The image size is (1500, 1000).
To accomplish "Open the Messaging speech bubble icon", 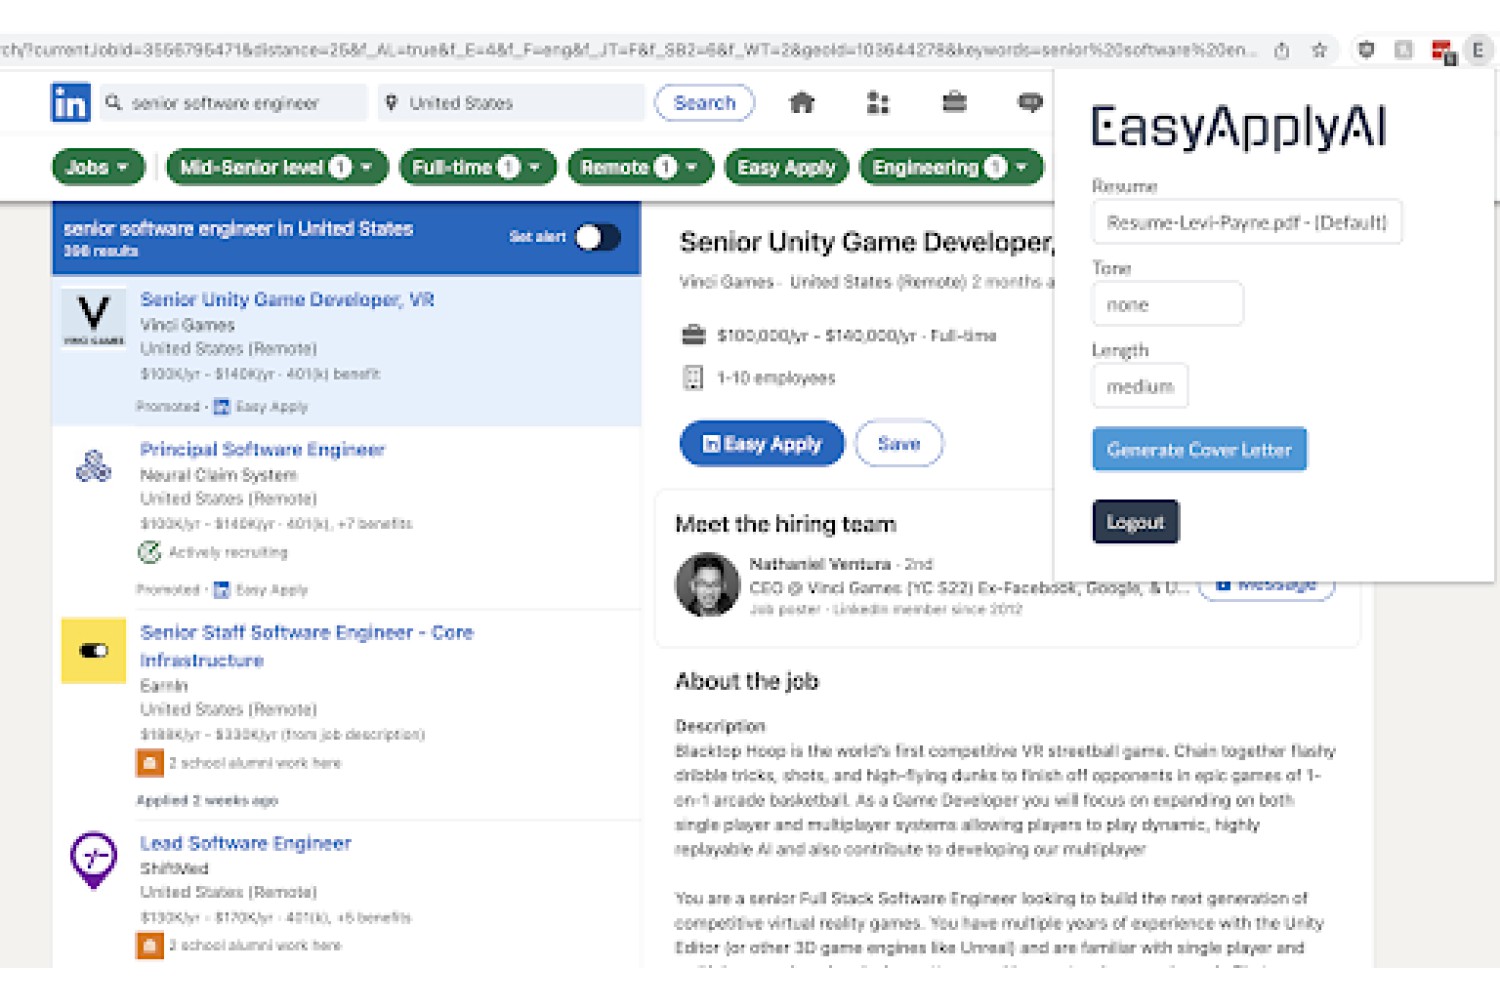I will 1030,102.
